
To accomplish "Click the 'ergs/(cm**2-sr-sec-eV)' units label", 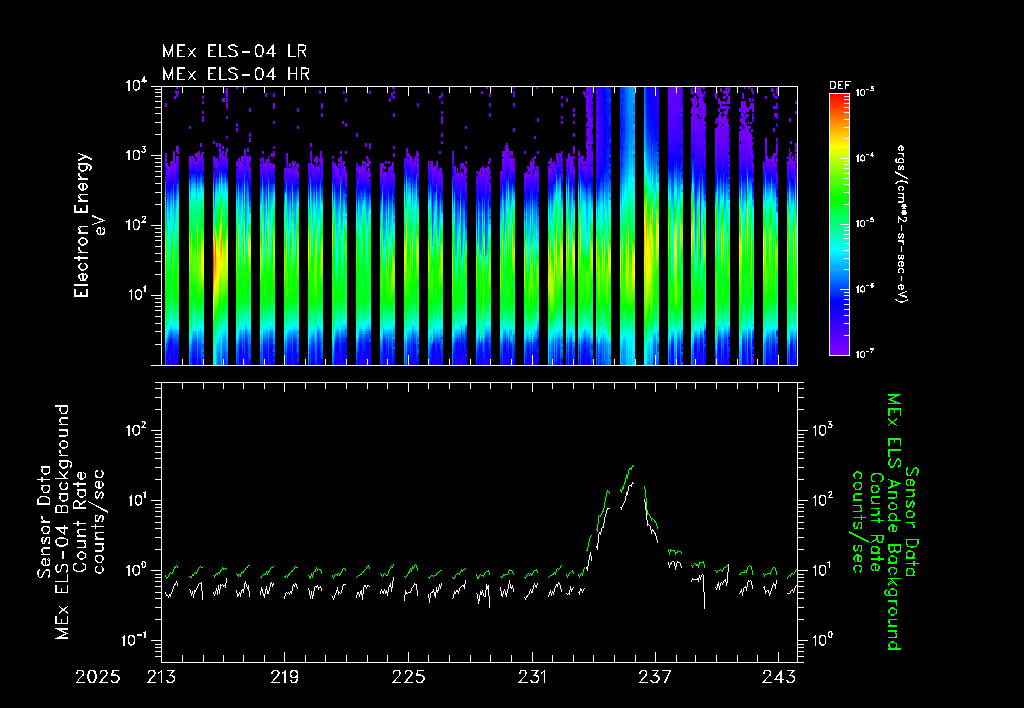I will pos(901,223).
